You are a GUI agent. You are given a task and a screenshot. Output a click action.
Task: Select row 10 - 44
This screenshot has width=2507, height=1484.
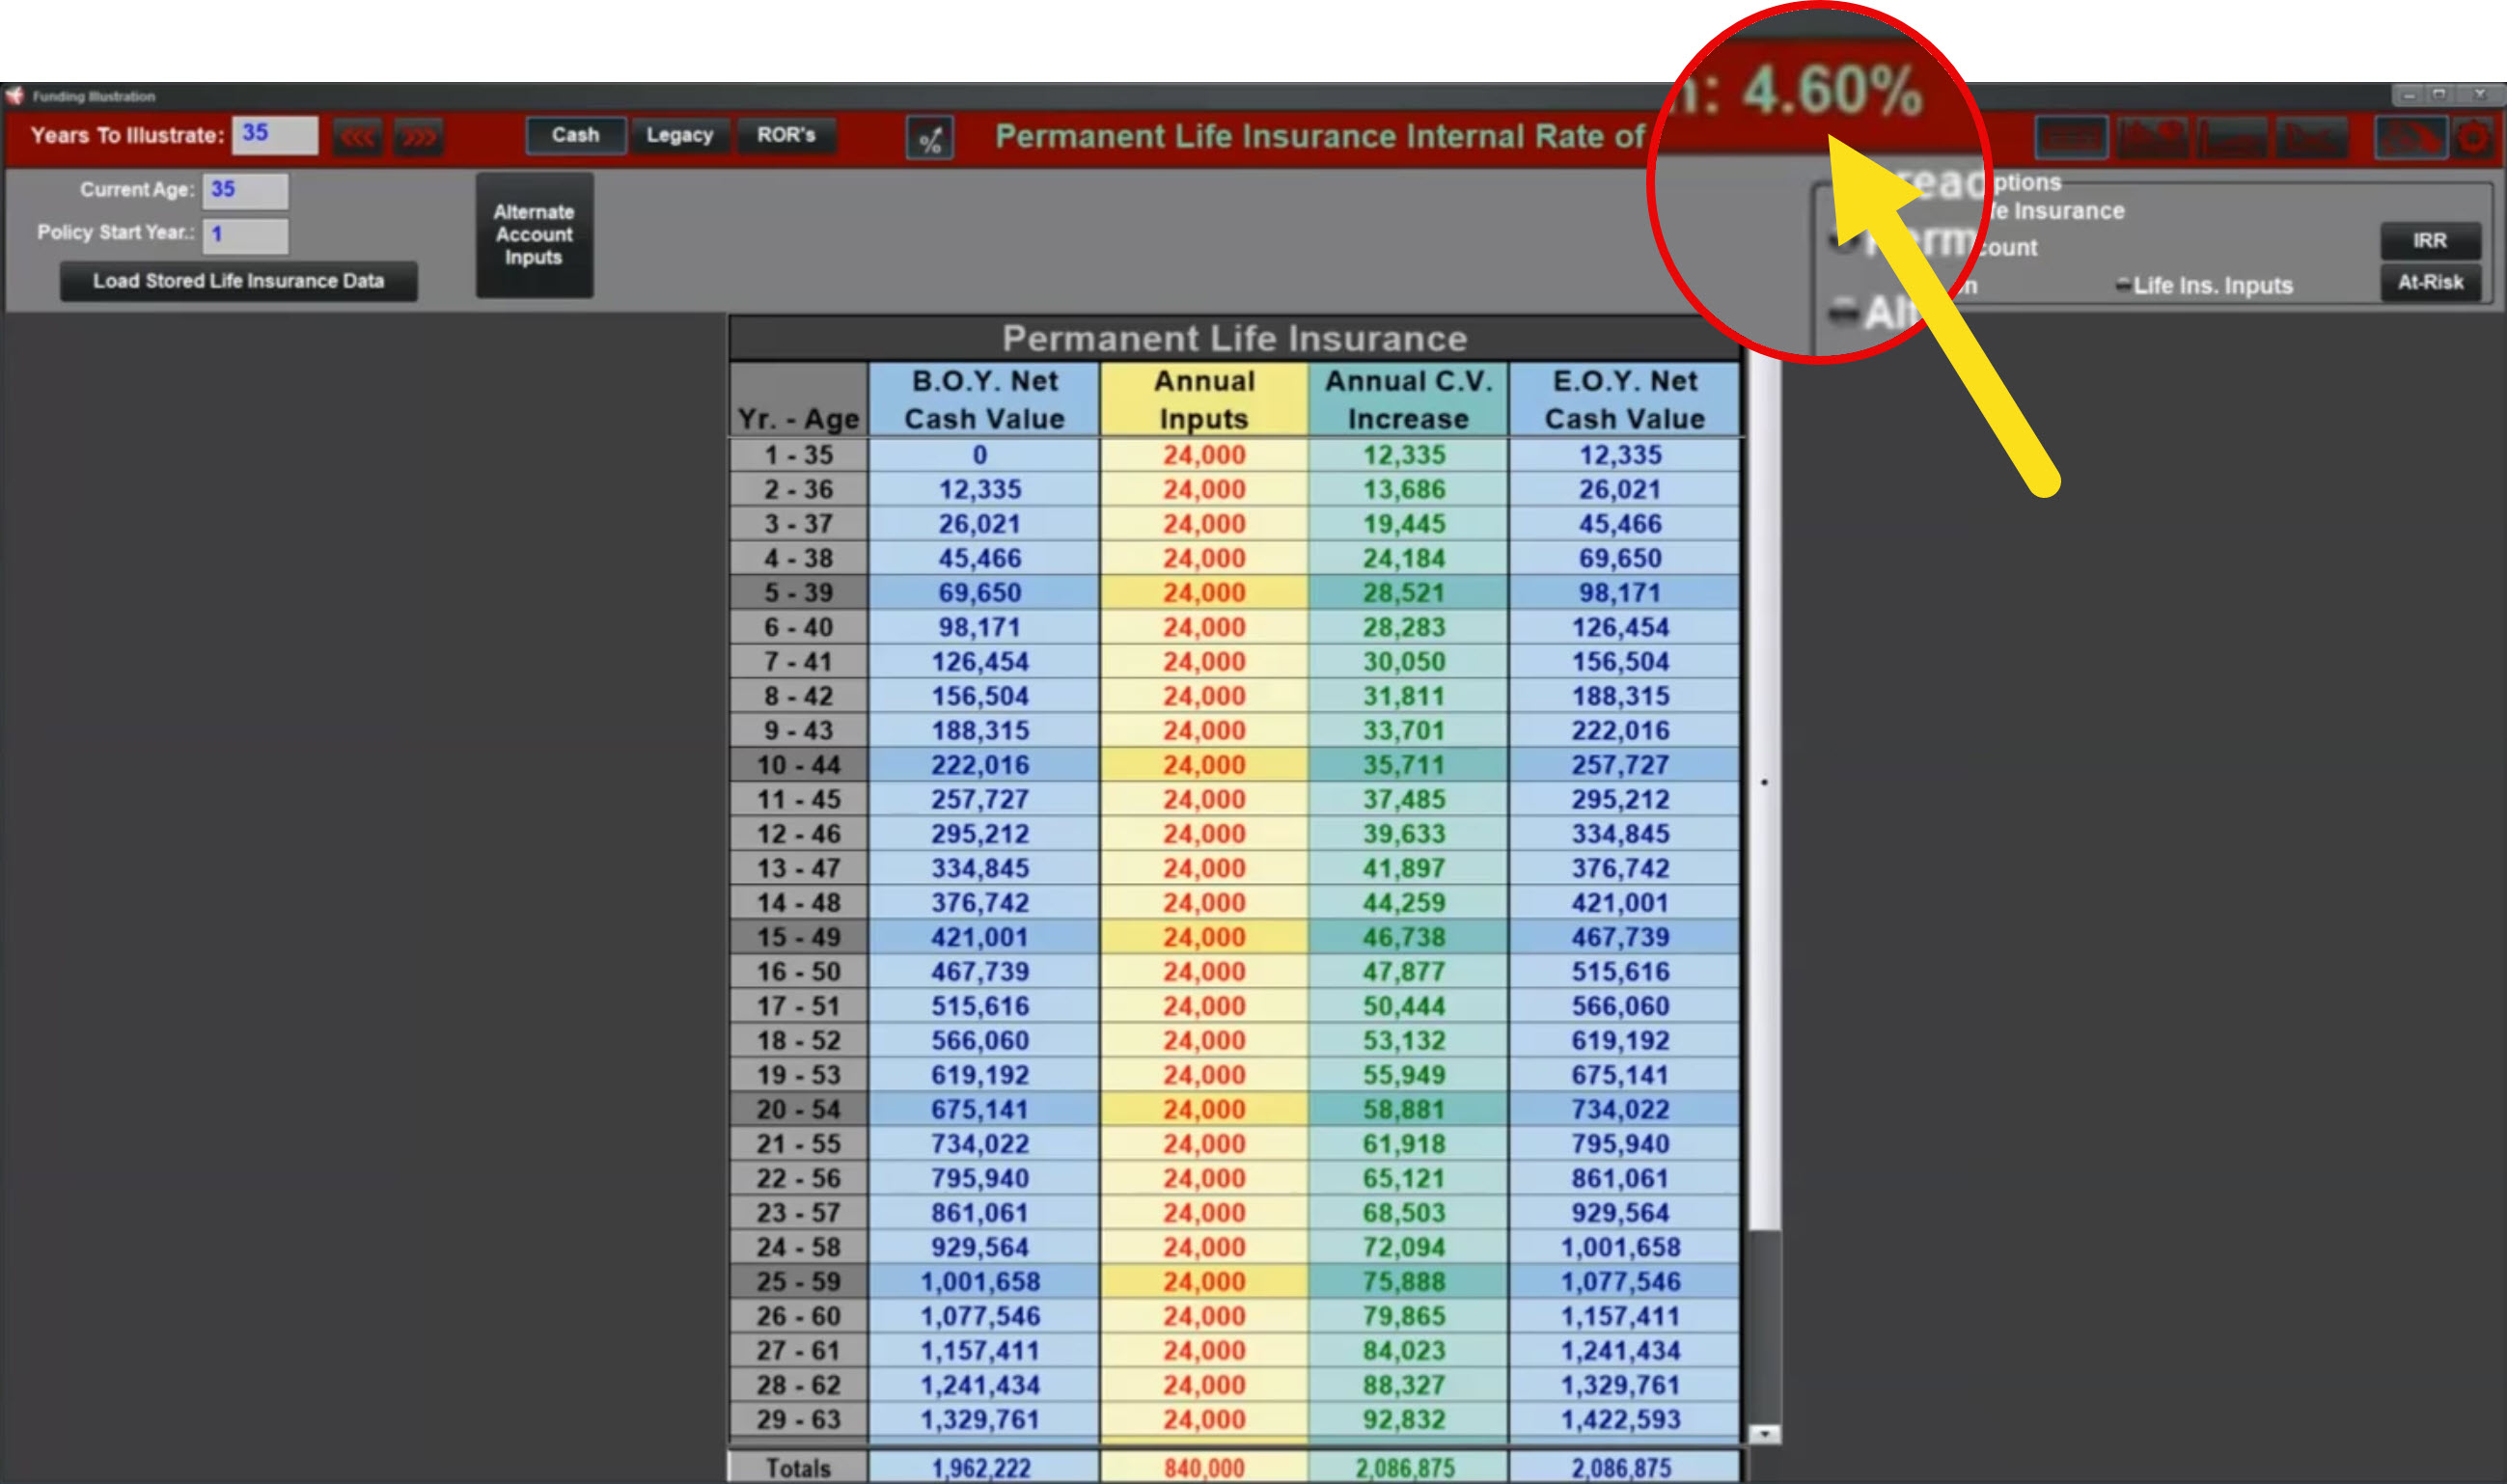(1235, 765)
